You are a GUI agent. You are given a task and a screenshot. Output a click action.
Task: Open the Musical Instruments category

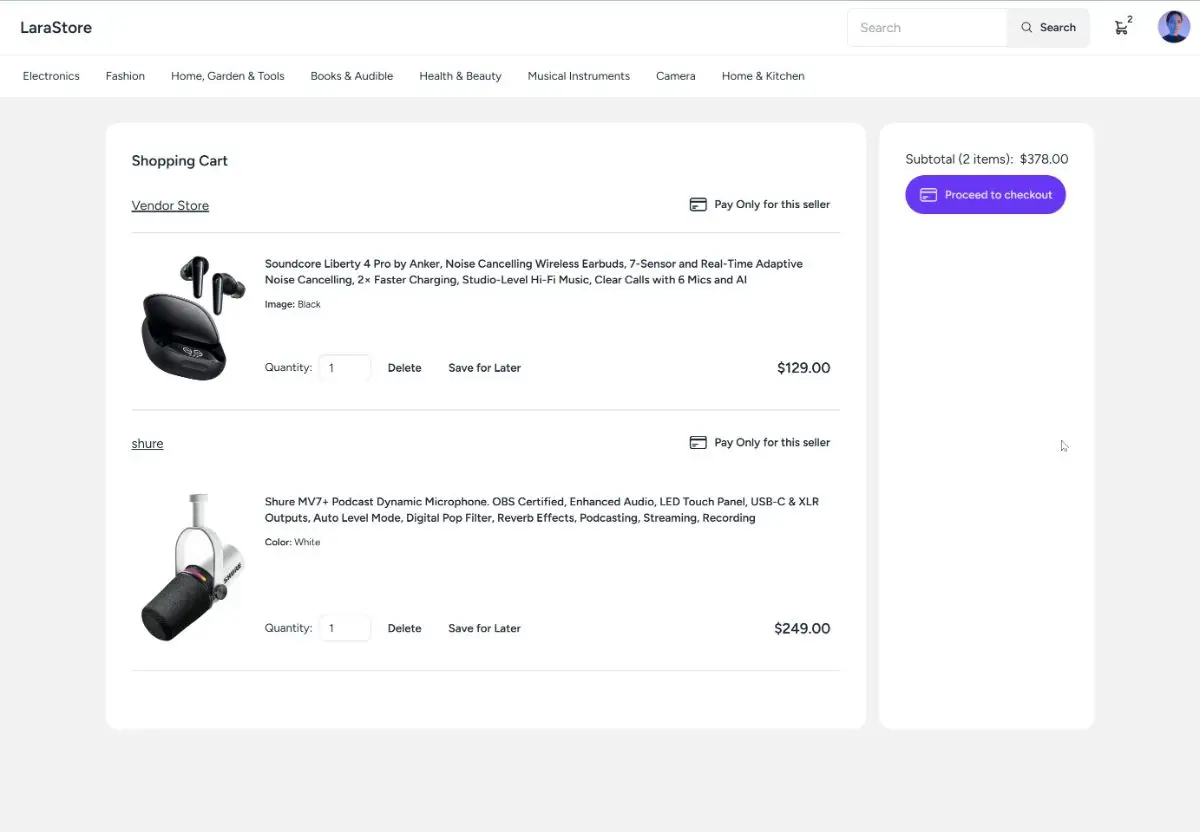(578, 76)
